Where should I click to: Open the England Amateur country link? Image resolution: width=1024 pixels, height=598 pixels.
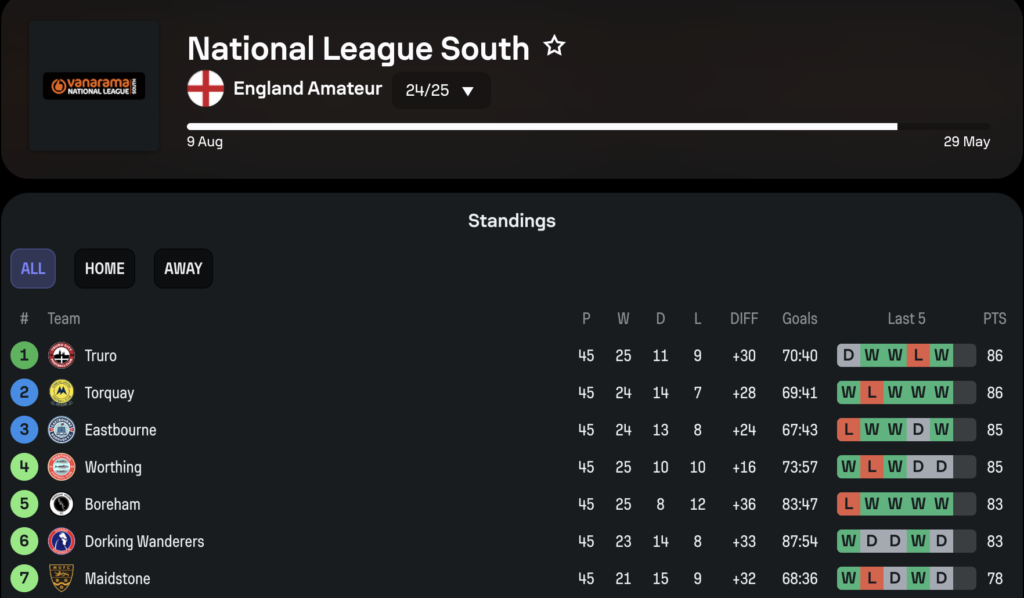point(308,88)
